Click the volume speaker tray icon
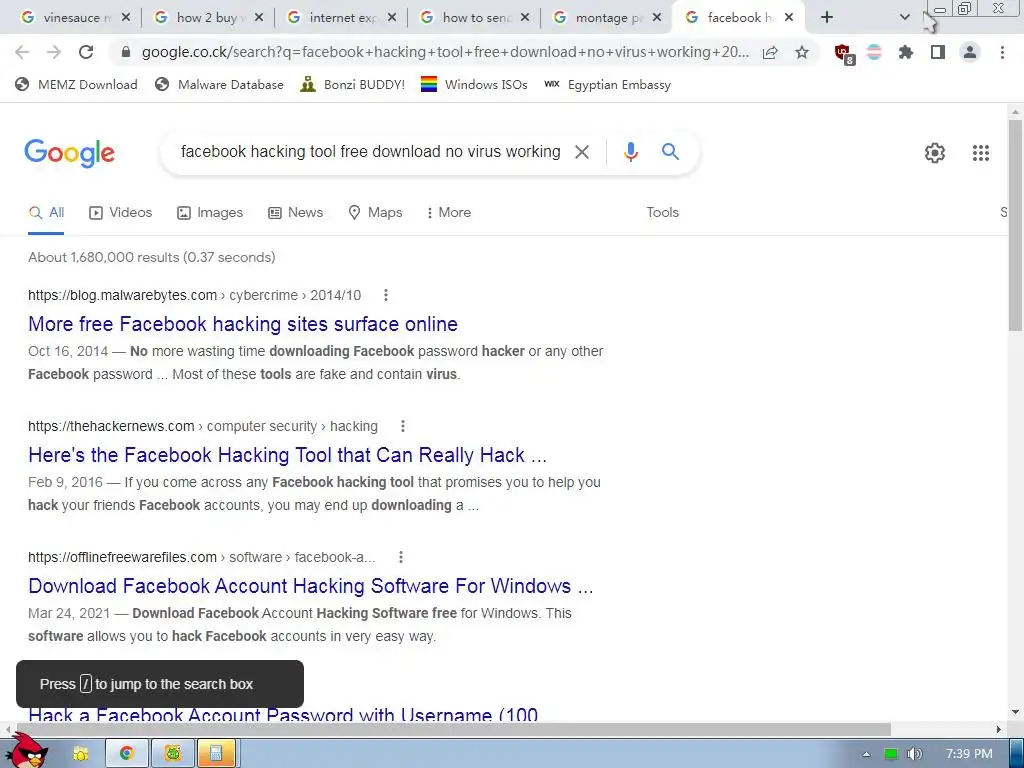The width and height of the screenshot is (1024, 768). pyautogui.click(x=914, y=754)
